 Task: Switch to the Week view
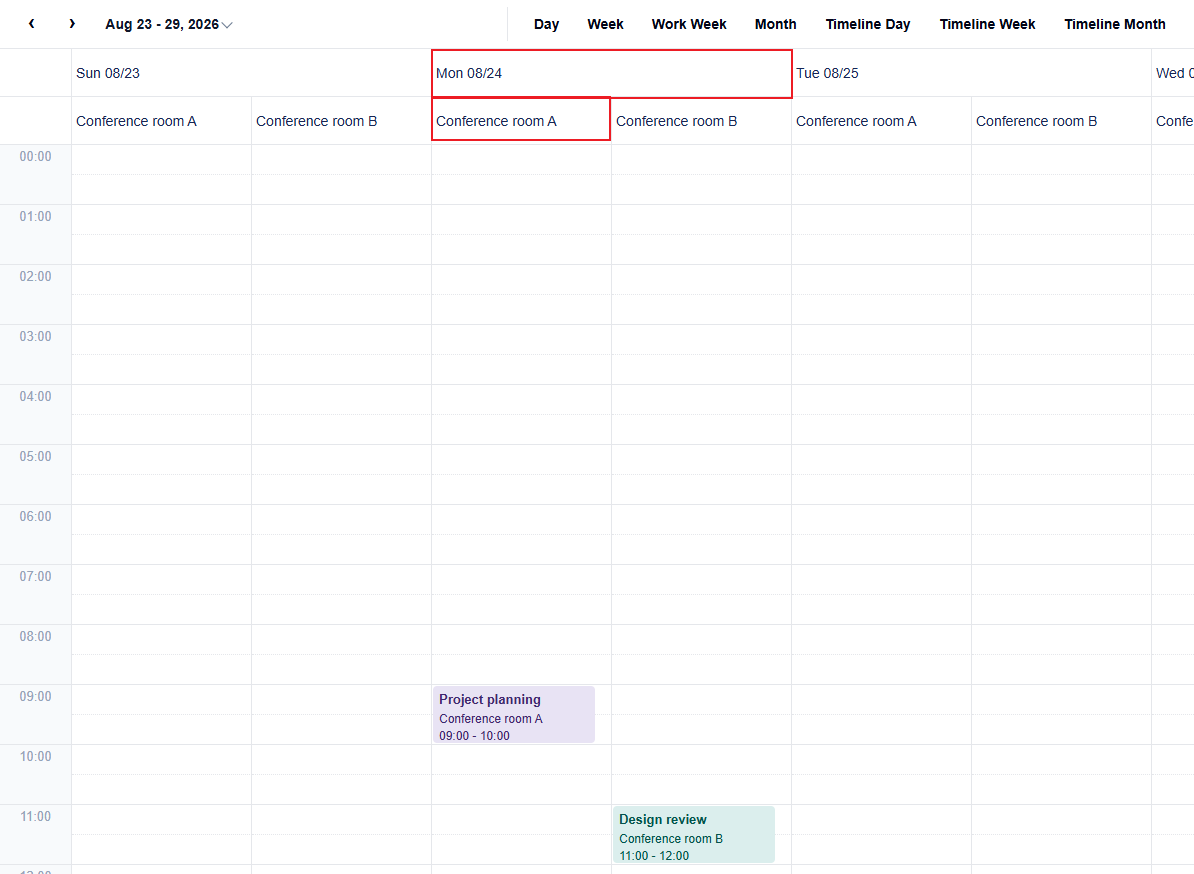pos(605,24)
